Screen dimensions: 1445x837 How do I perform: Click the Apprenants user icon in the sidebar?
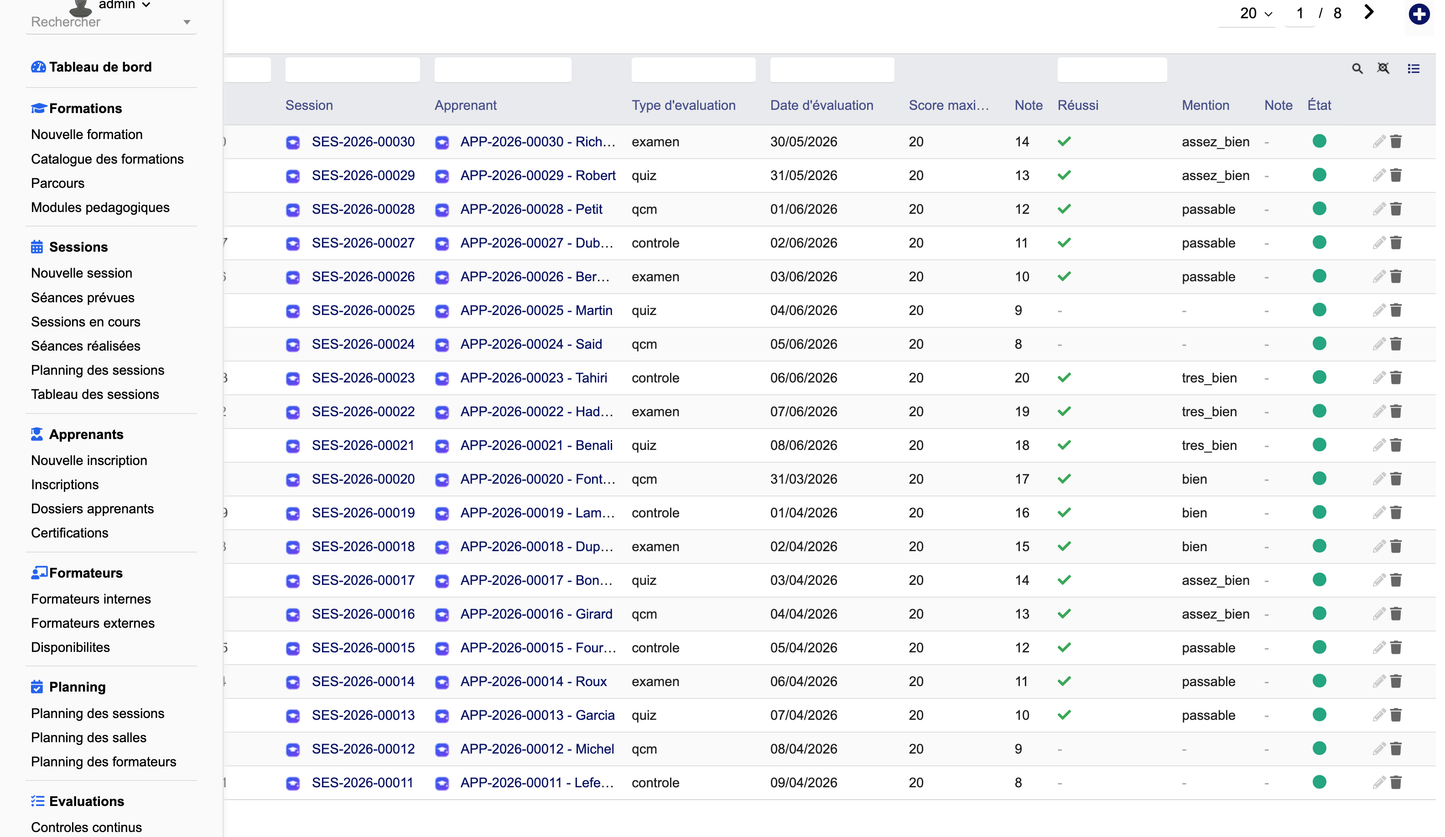37,434
